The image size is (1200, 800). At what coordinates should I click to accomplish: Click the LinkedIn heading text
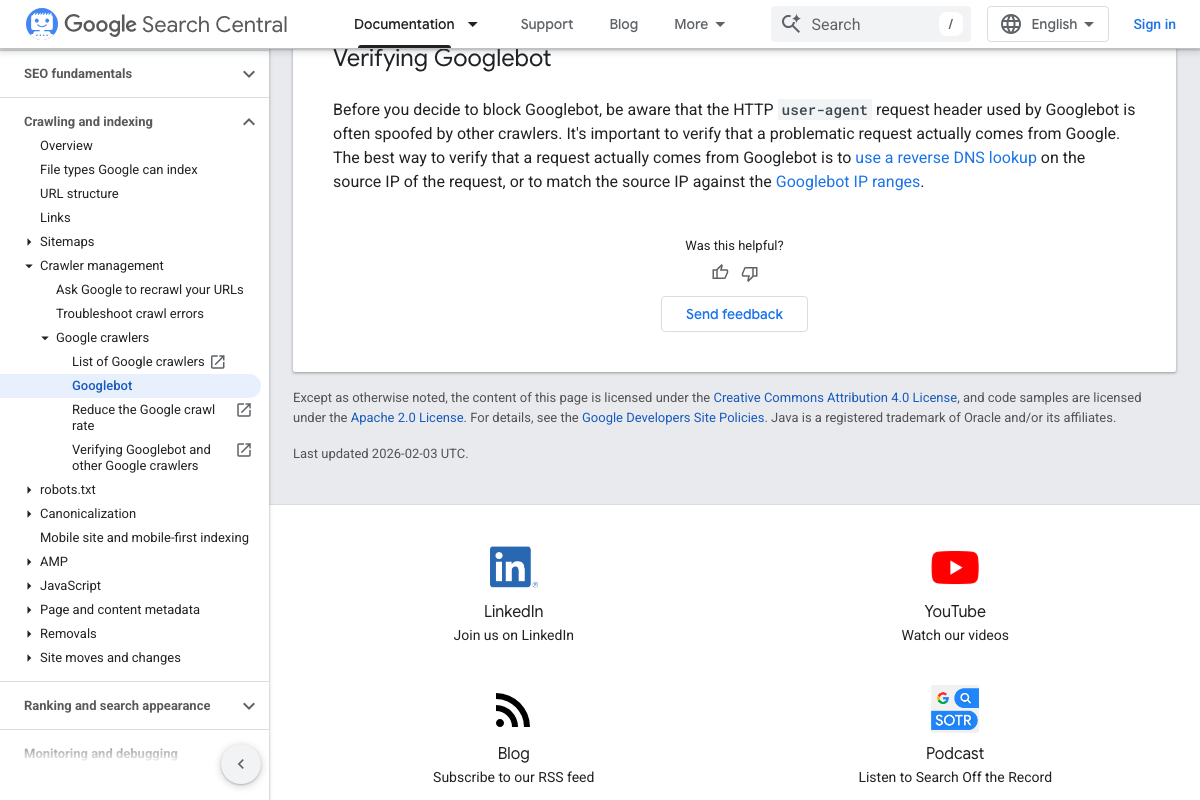(513, 611)
